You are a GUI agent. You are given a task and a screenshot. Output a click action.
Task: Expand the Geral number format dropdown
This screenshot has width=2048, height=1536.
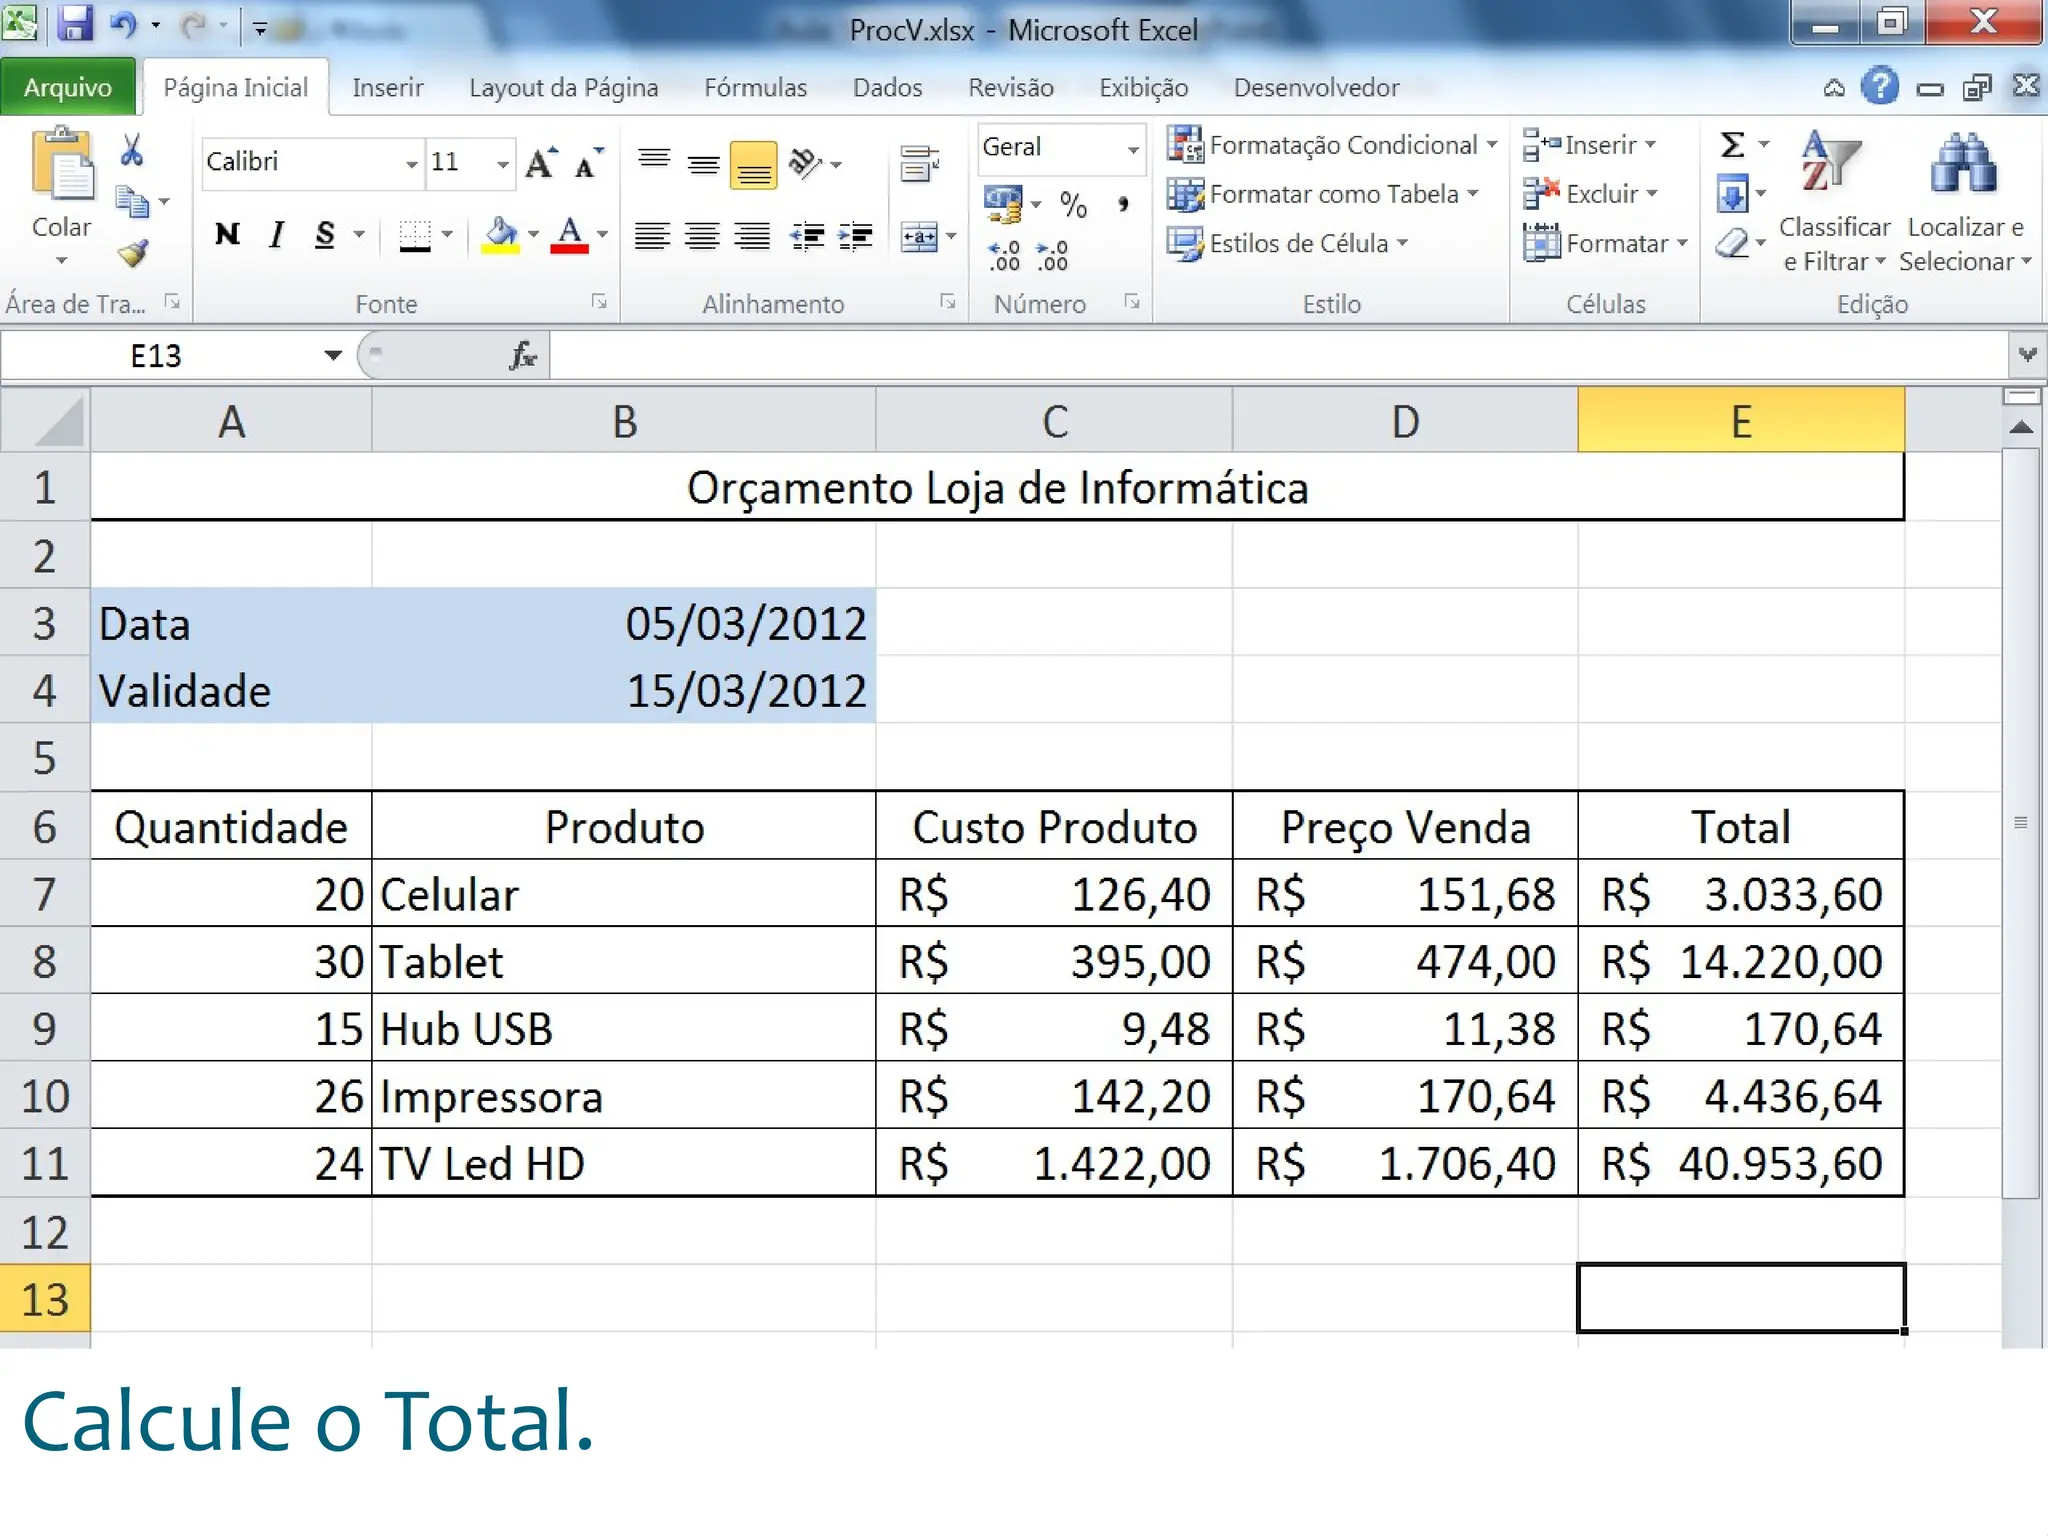pyautogui.click(x=1132, y=149)
